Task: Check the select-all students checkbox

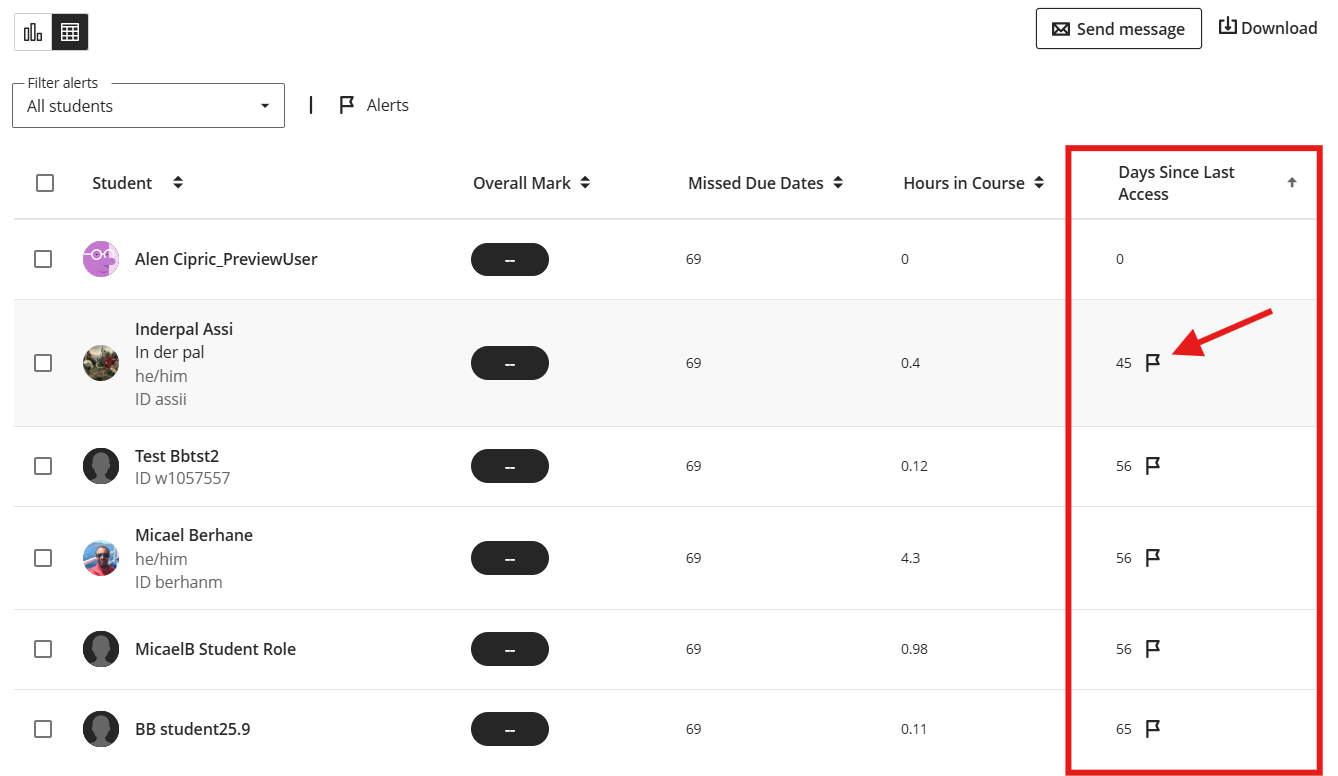Action: click(x=44, y=182)
